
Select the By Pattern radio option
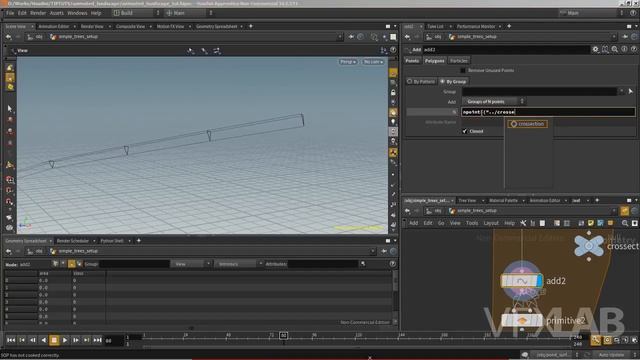point(421,82)
